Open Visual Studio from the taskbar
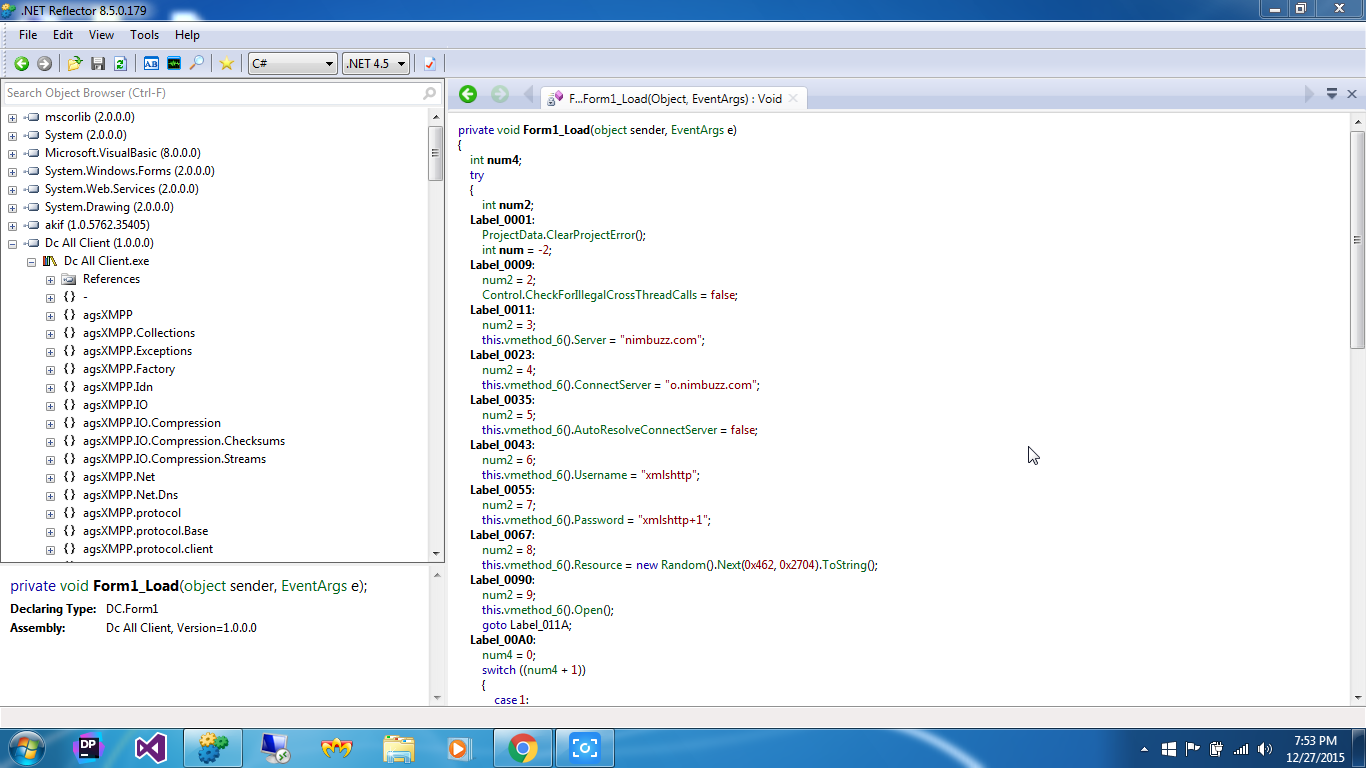Image resolution: width=1366 pixels, height=768 pixels. (151, 747)
